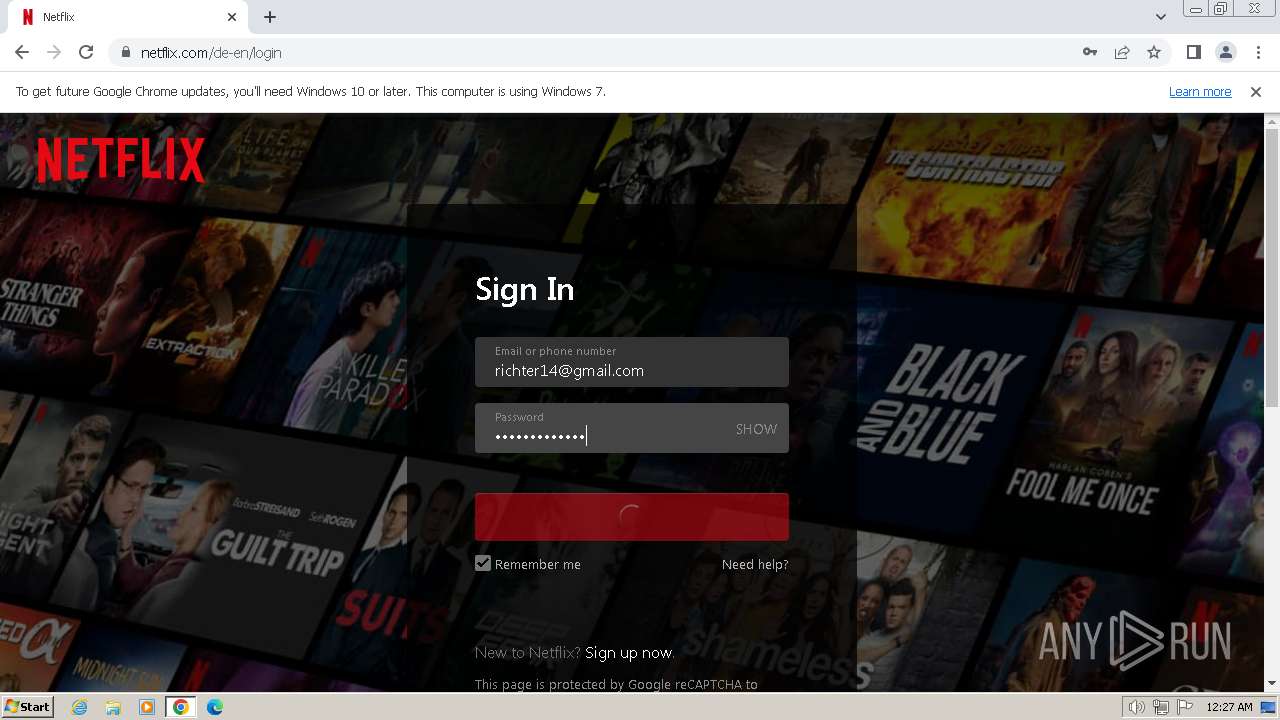
Task: Click the Password field
Action: 632,428
